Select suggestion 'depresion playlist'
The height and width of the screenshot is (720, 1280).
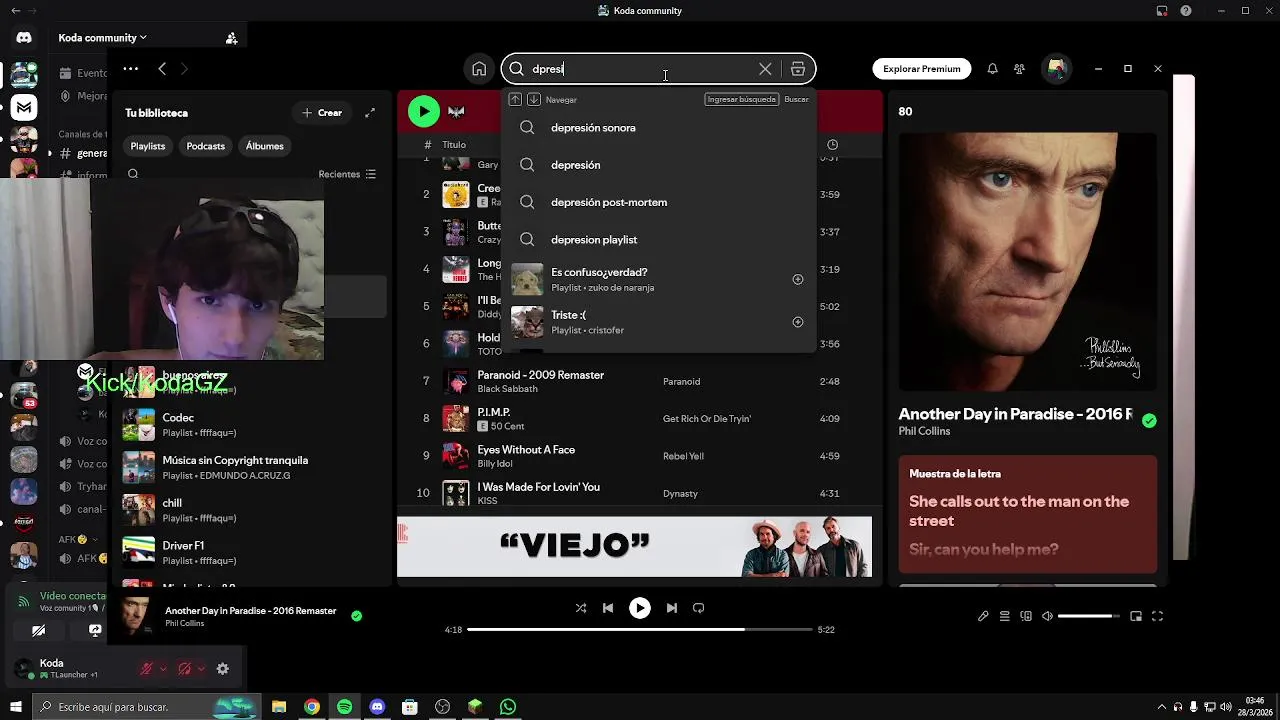(659, 240)
